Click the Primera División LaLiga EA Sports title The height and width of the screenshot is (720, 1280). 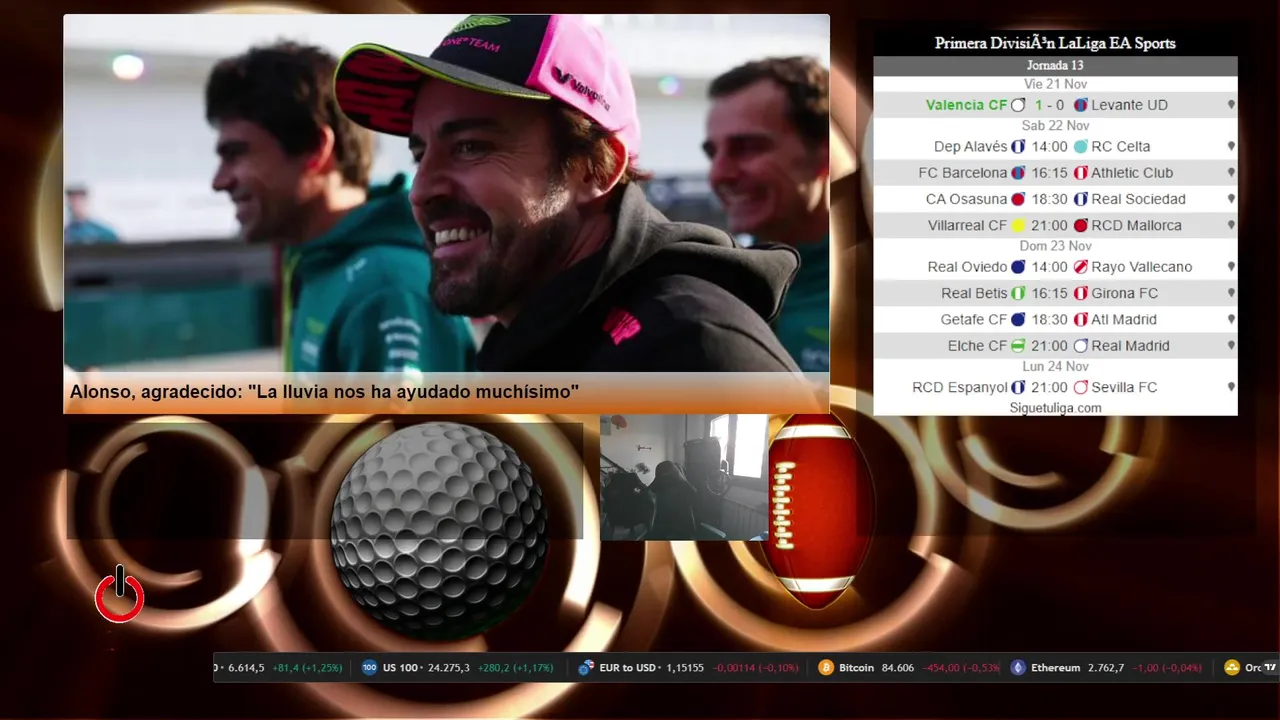point(1055,43)
